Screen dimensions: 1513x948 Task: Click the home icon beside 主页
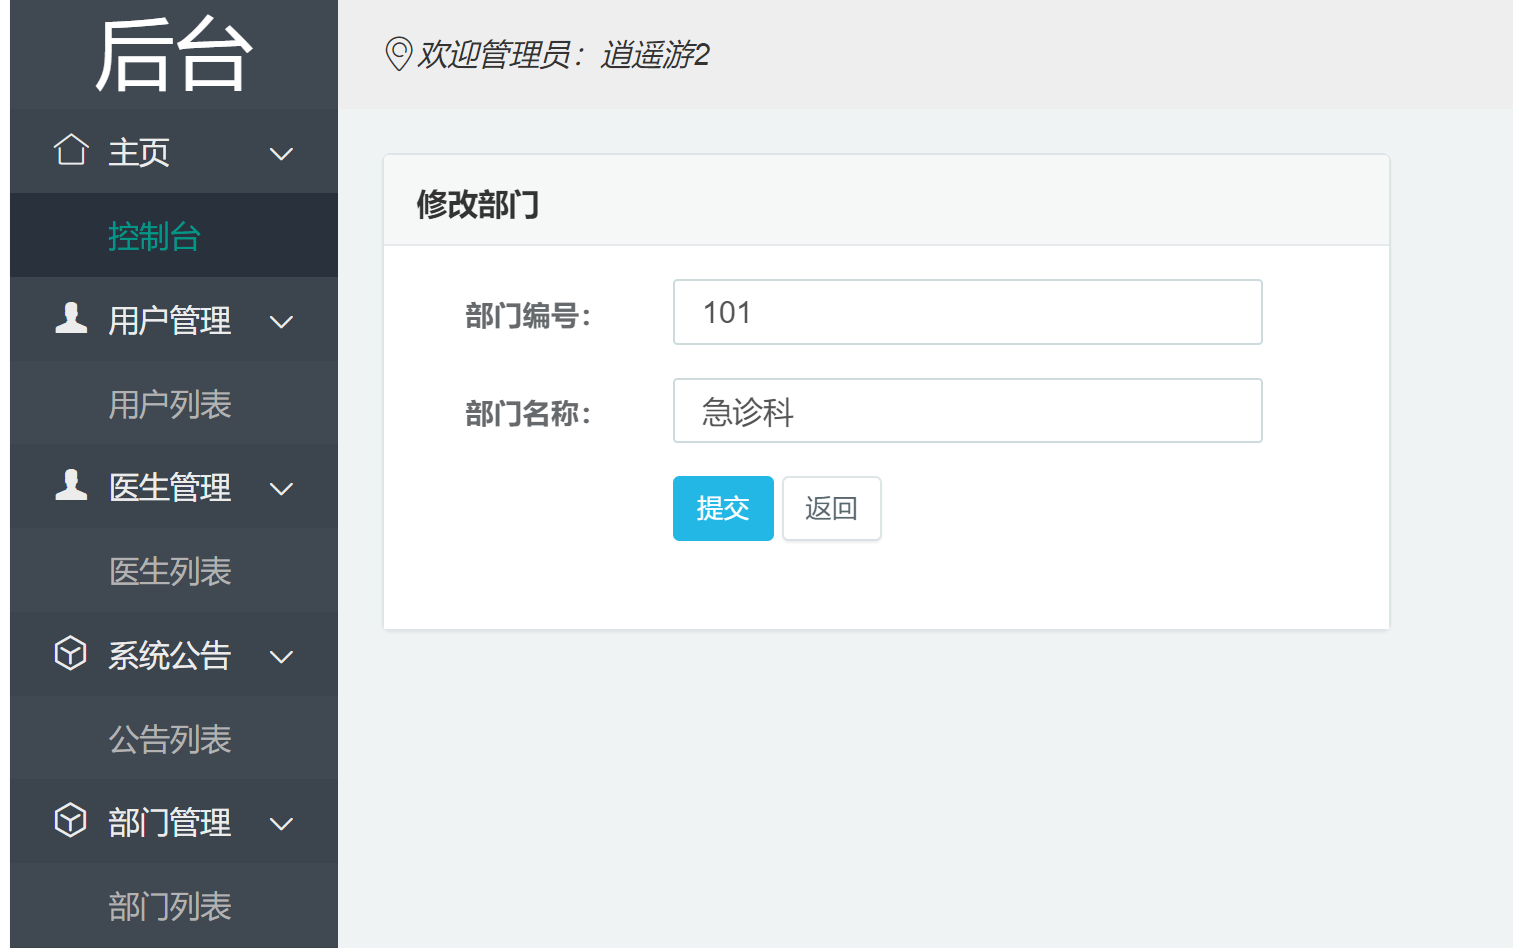(71, 150)
